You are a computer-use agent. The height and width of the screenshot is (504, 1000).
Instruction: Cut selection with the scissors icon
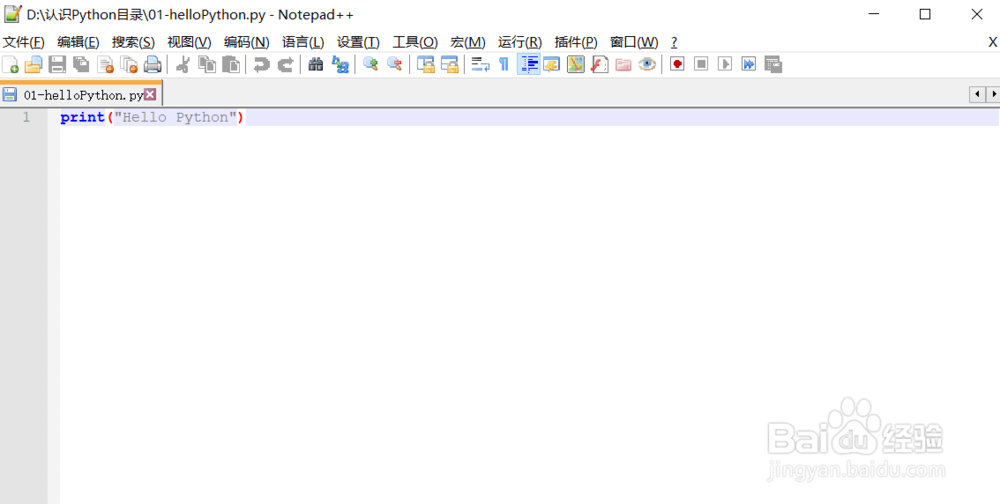[x=183, y=64]
